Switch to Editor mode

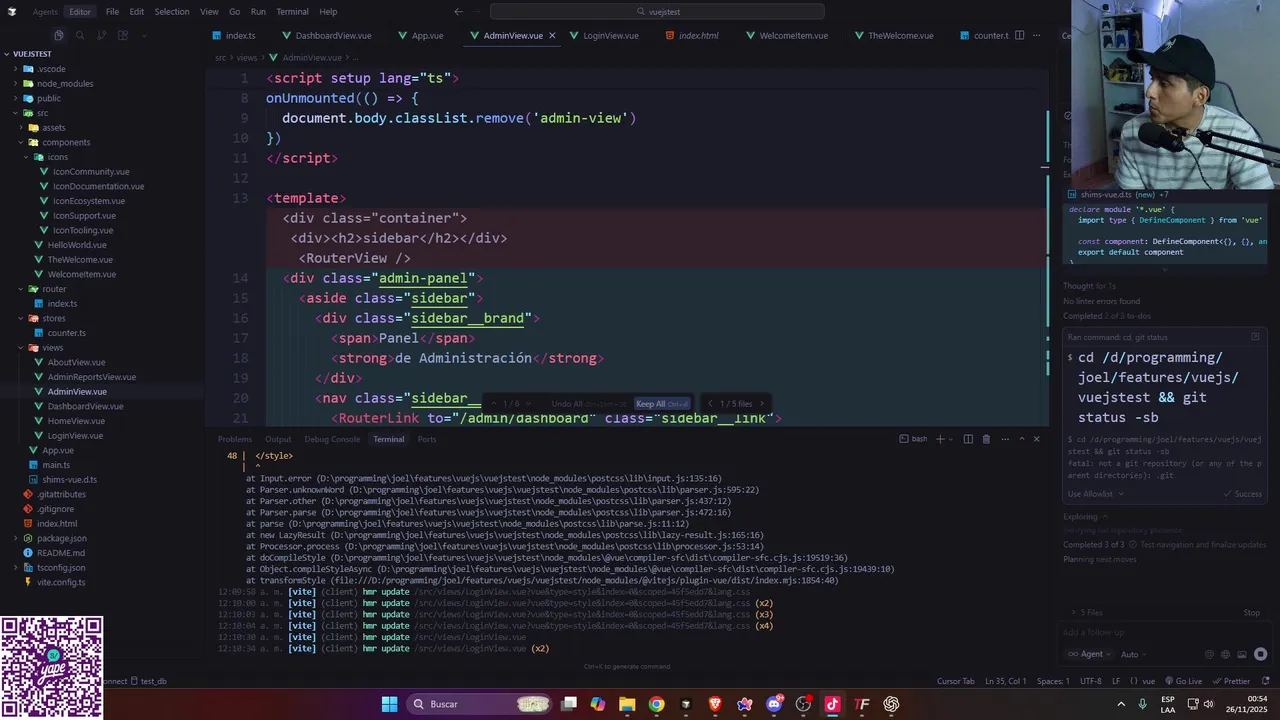(x=80, y=12)
